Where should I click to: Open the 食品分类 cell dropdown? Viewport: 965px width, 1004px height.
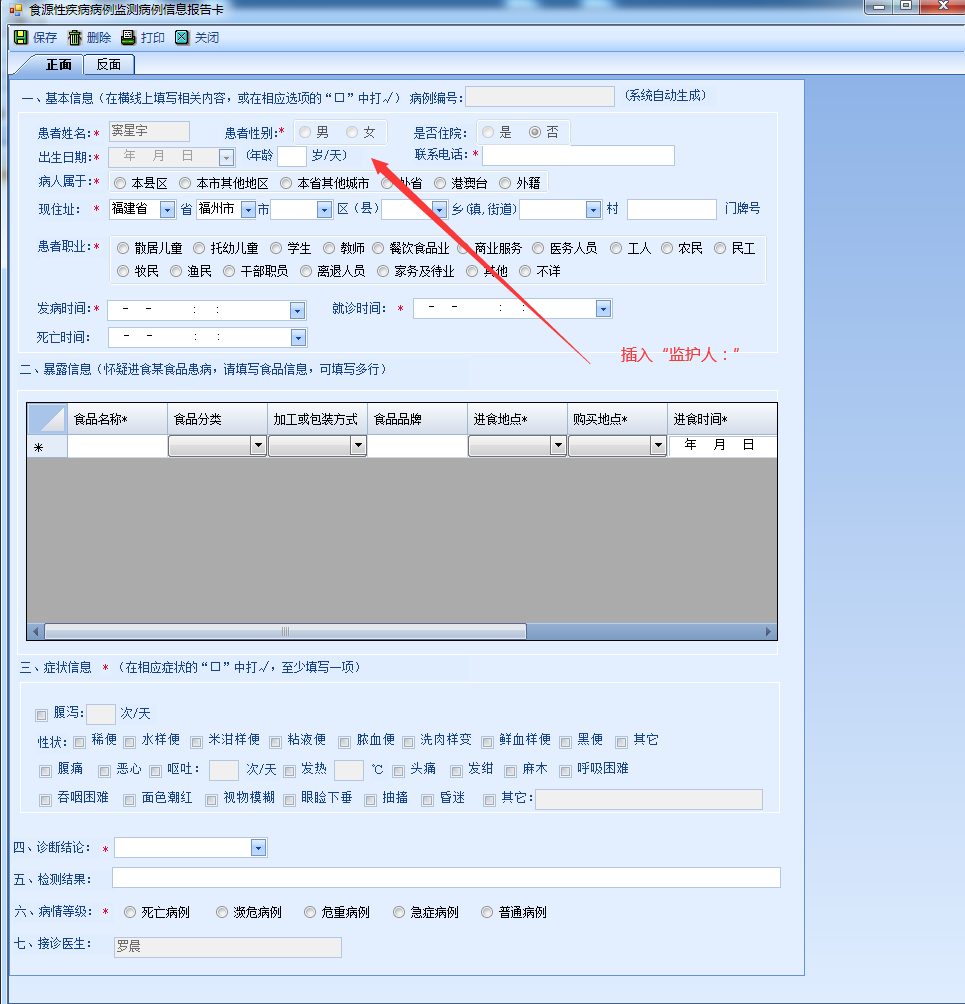pyautogui.click(x=258, y=446)
